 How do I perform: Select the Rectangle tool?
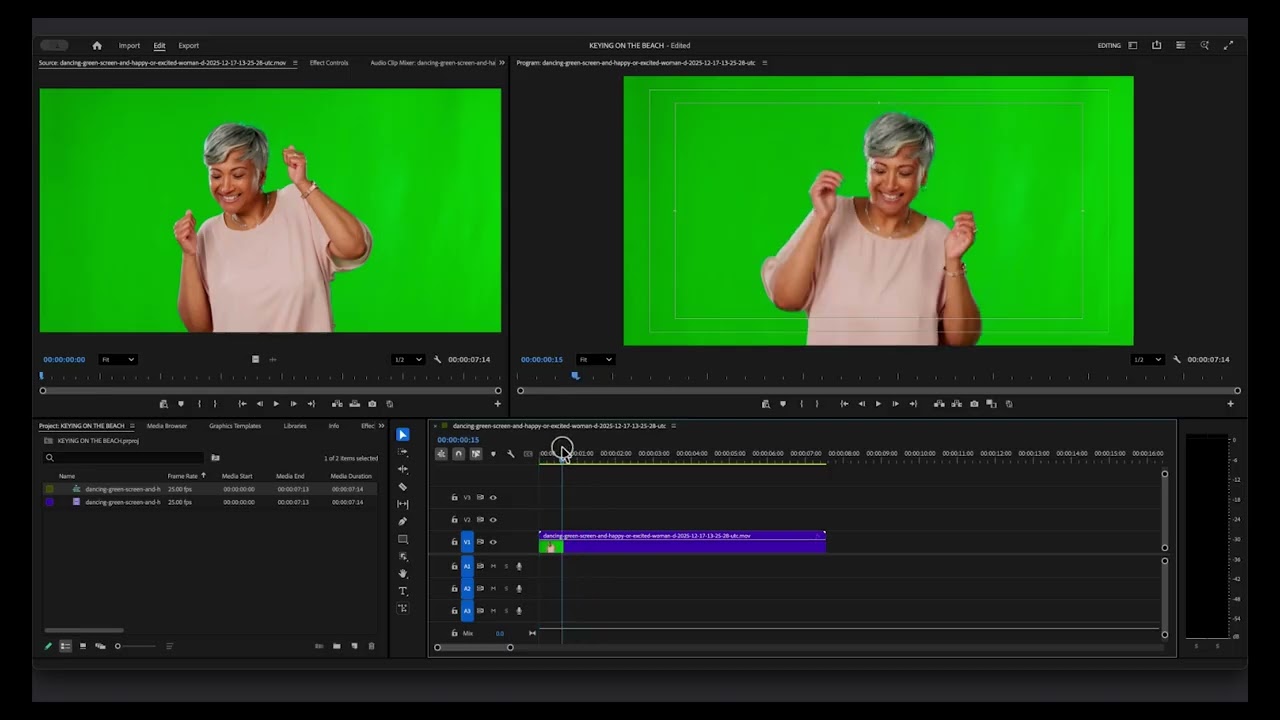pyautogui.click(x=403, y=539)
